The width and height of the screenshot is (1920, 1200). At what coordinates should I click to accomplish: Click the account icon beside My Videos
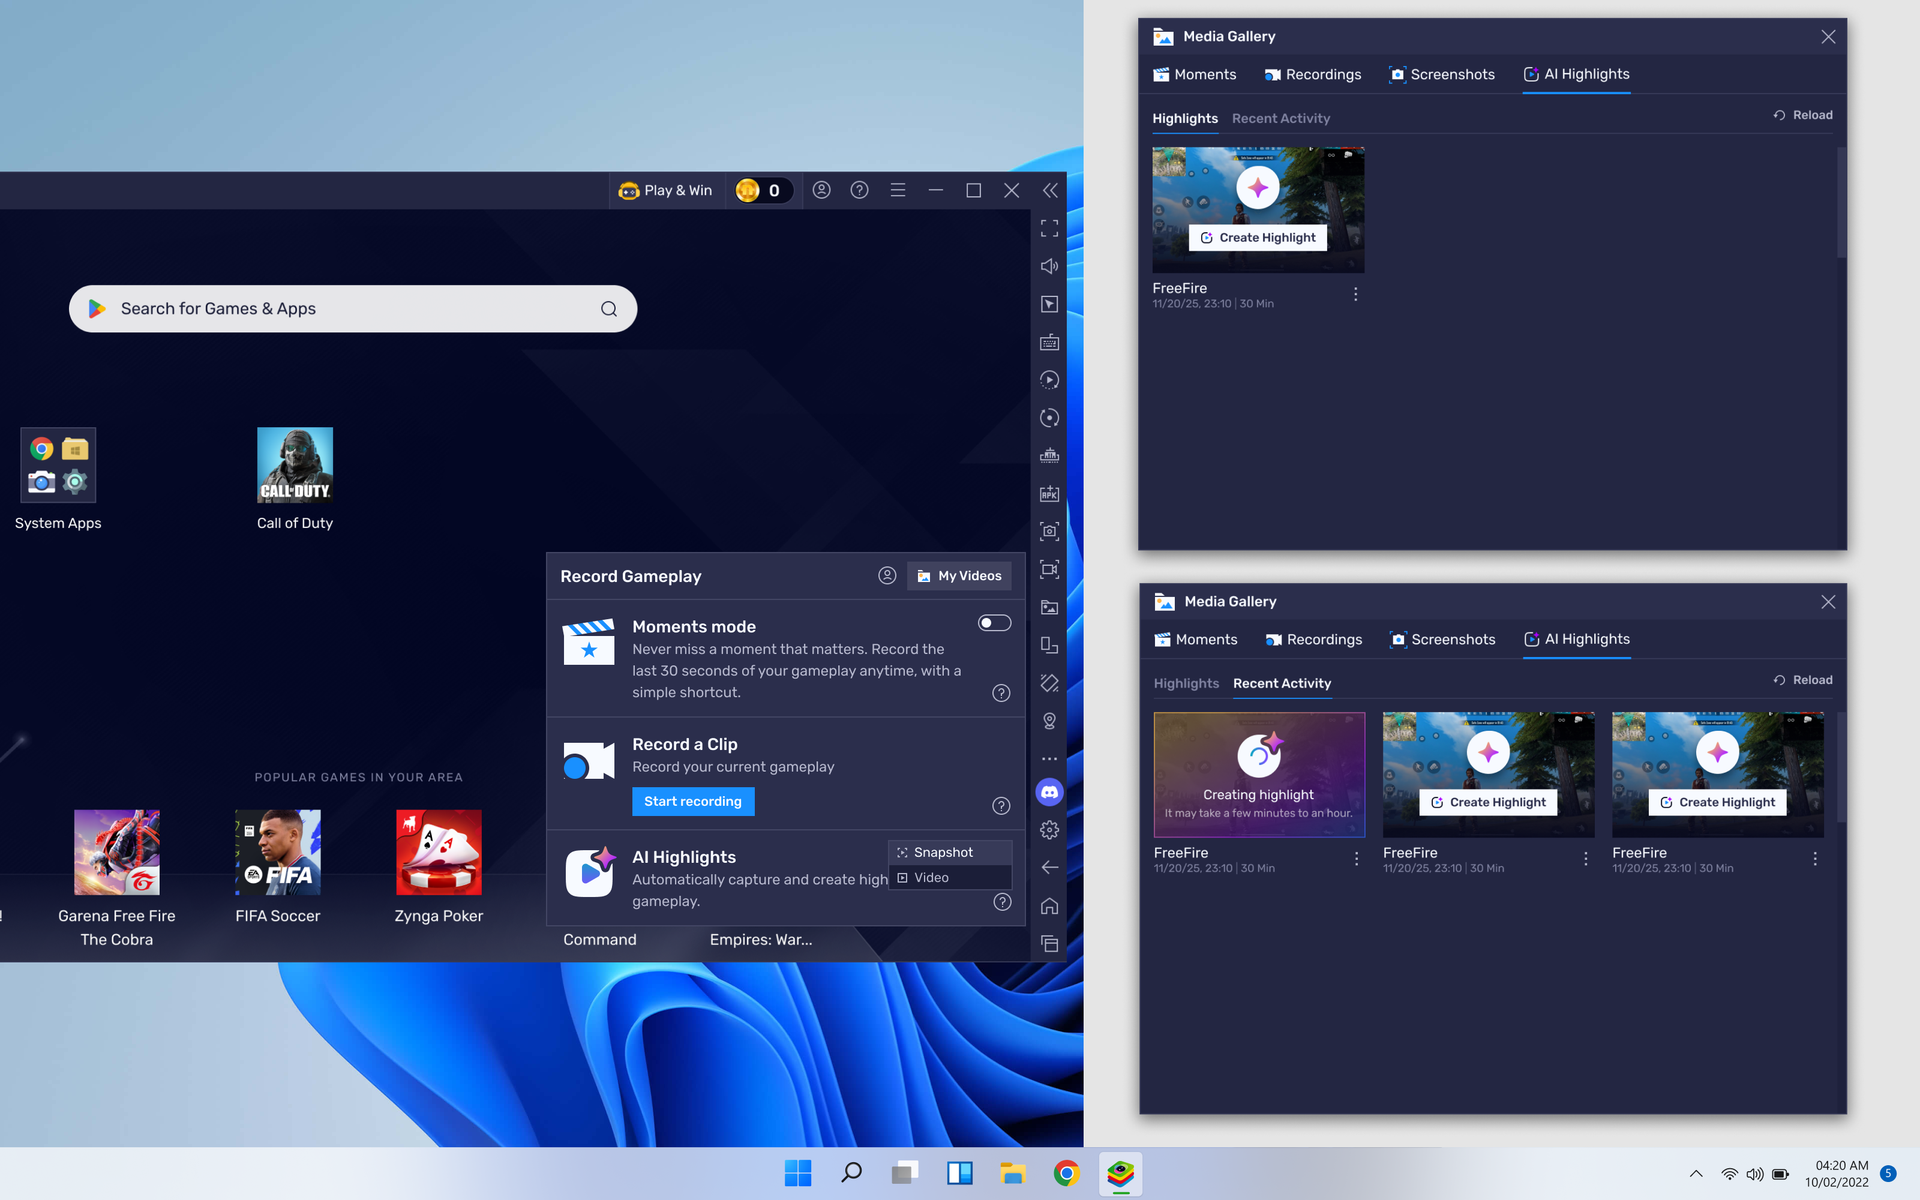coord(887,575)
